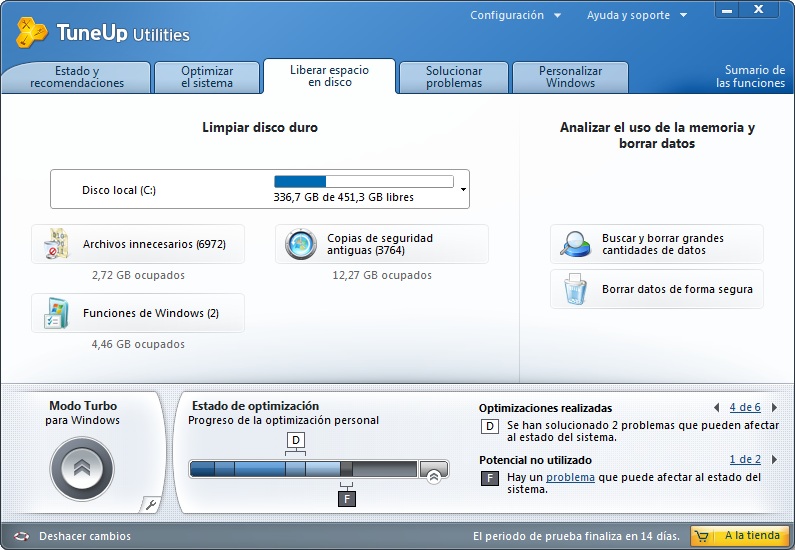Click the trial period ends in 14 días text
The image size is (795, 550).
point(576,536)
